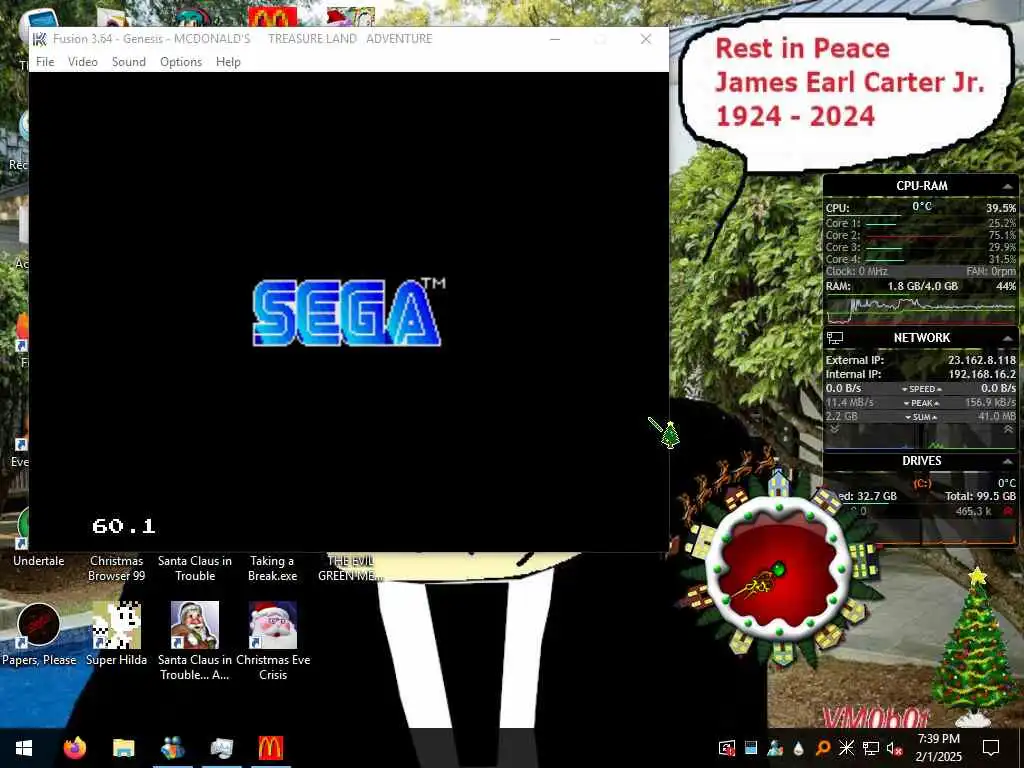Select Santa Claus in Trouble... A... desktop icon
The image size is (1024, 768).
coord(195,641)
